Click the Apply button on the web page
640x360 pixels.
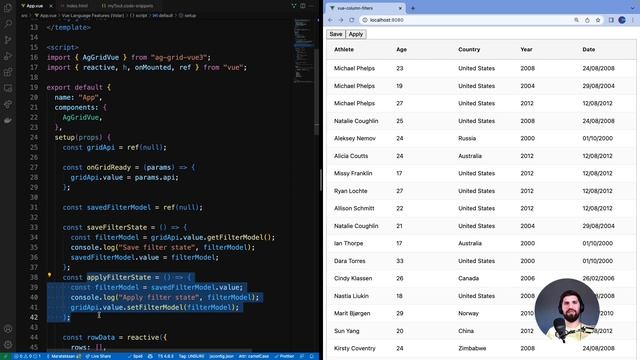click(356, 34)
